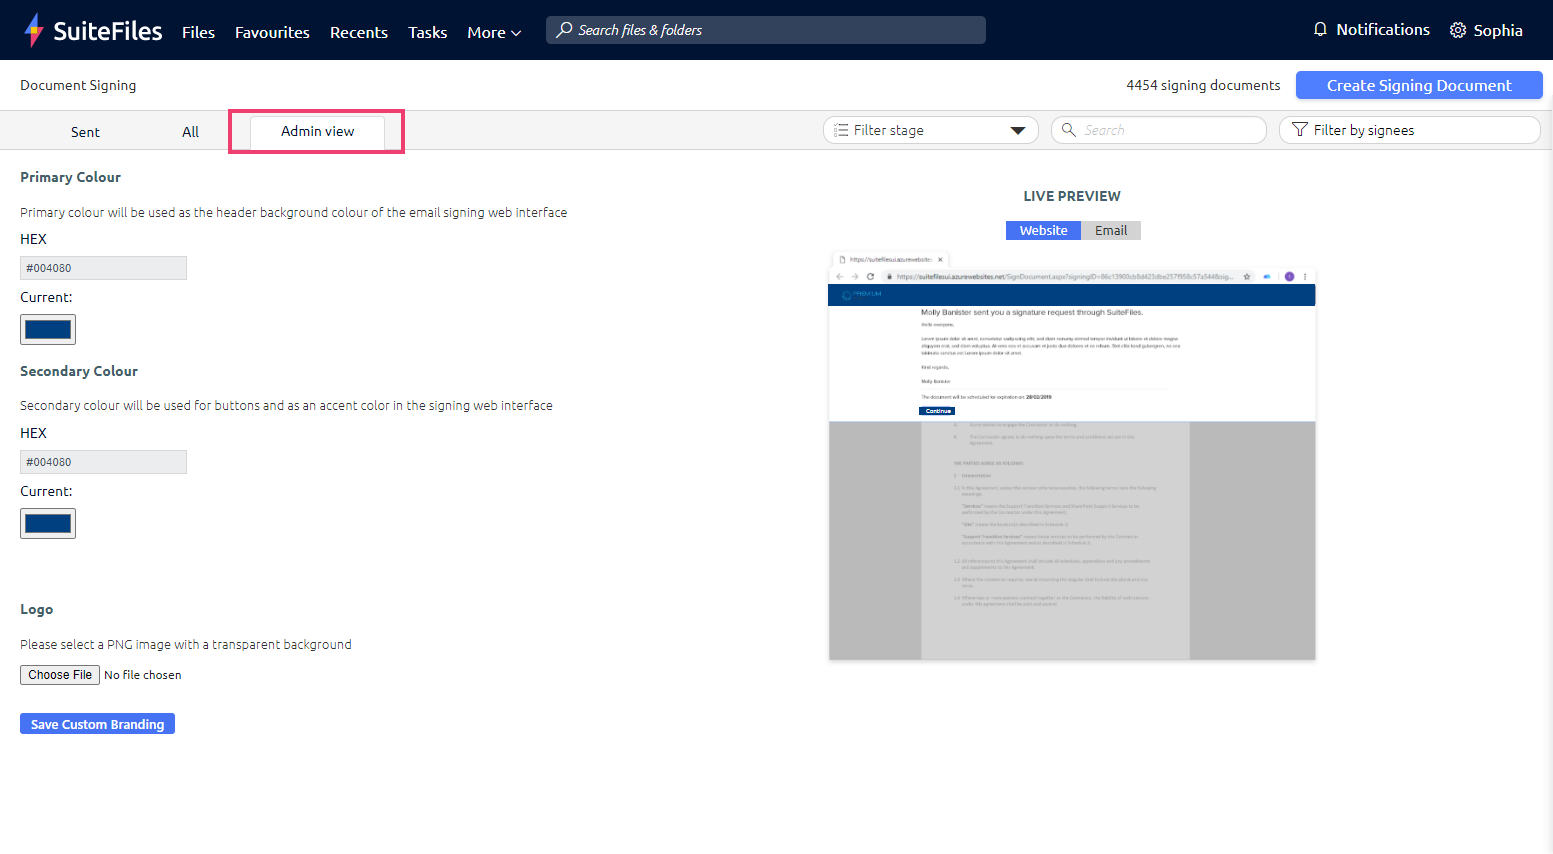The width and height of the screenshot is (1553, 854).
Task: Select the Admin view tab
Action: [317, 131]
